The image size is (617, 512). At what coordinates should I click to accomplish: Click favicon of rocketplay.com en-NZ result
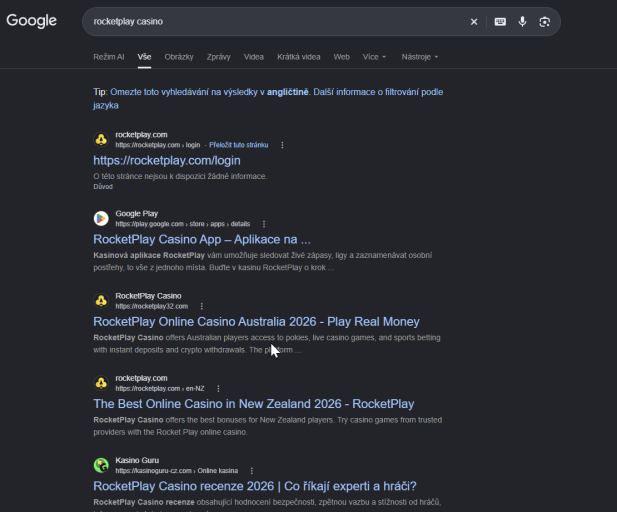pyautogui.click(x=101, y=383)
